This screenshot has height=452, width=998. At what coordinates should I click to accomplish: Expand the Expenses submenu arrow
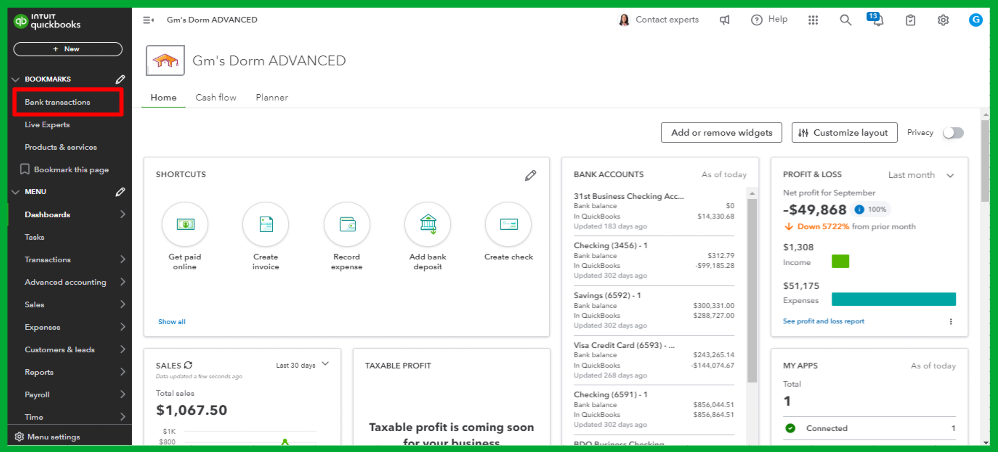click(122, 327)
